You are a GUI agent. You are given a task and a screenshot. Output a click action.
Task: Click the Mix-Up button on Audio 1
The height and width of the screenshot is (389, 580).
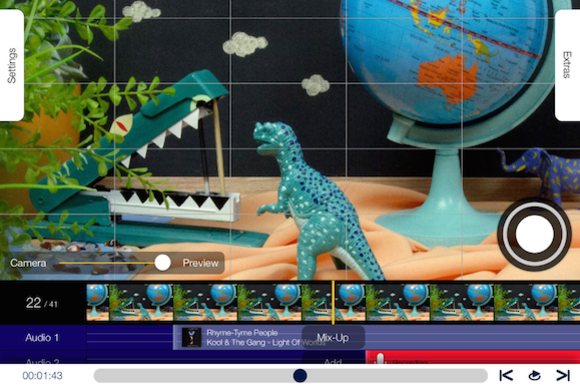coord(333,337)
